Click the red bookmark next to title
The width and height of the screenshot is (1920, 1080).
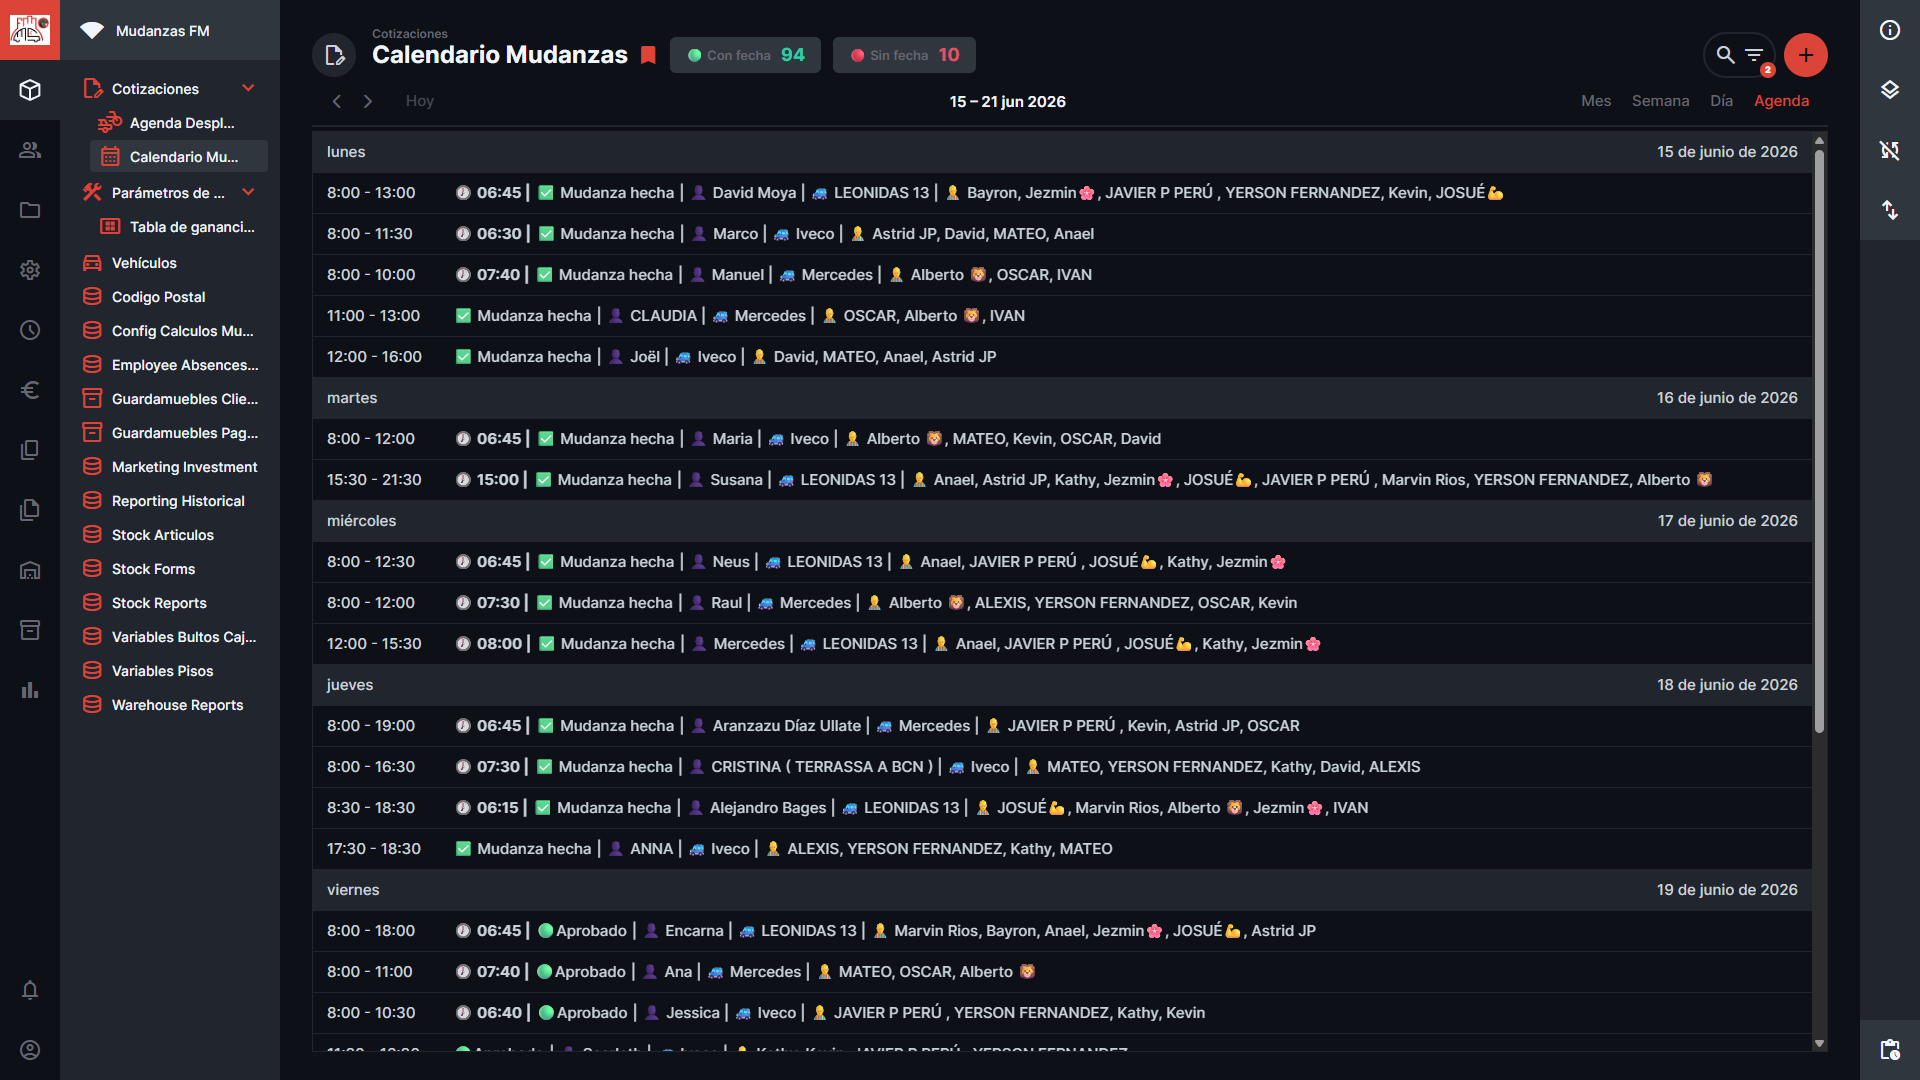pos(648,55)
